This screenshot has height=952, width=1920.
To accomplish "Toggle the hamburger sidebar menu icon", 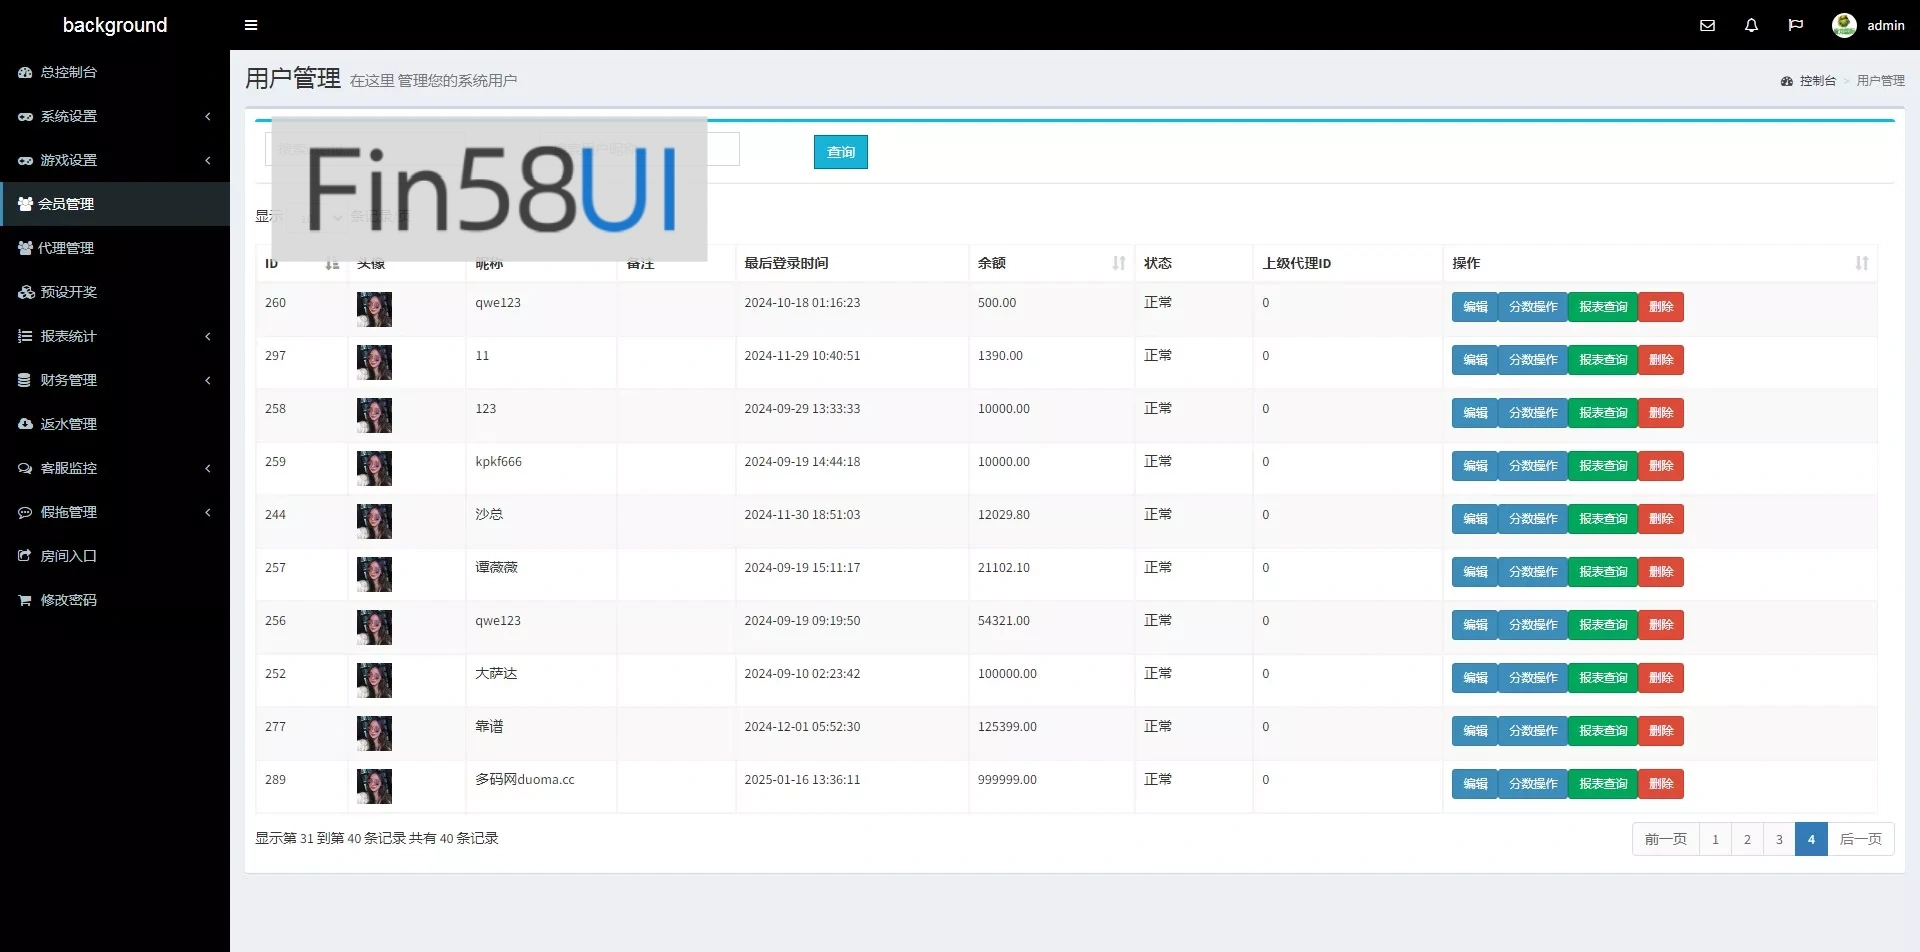I will pos(251,25).
